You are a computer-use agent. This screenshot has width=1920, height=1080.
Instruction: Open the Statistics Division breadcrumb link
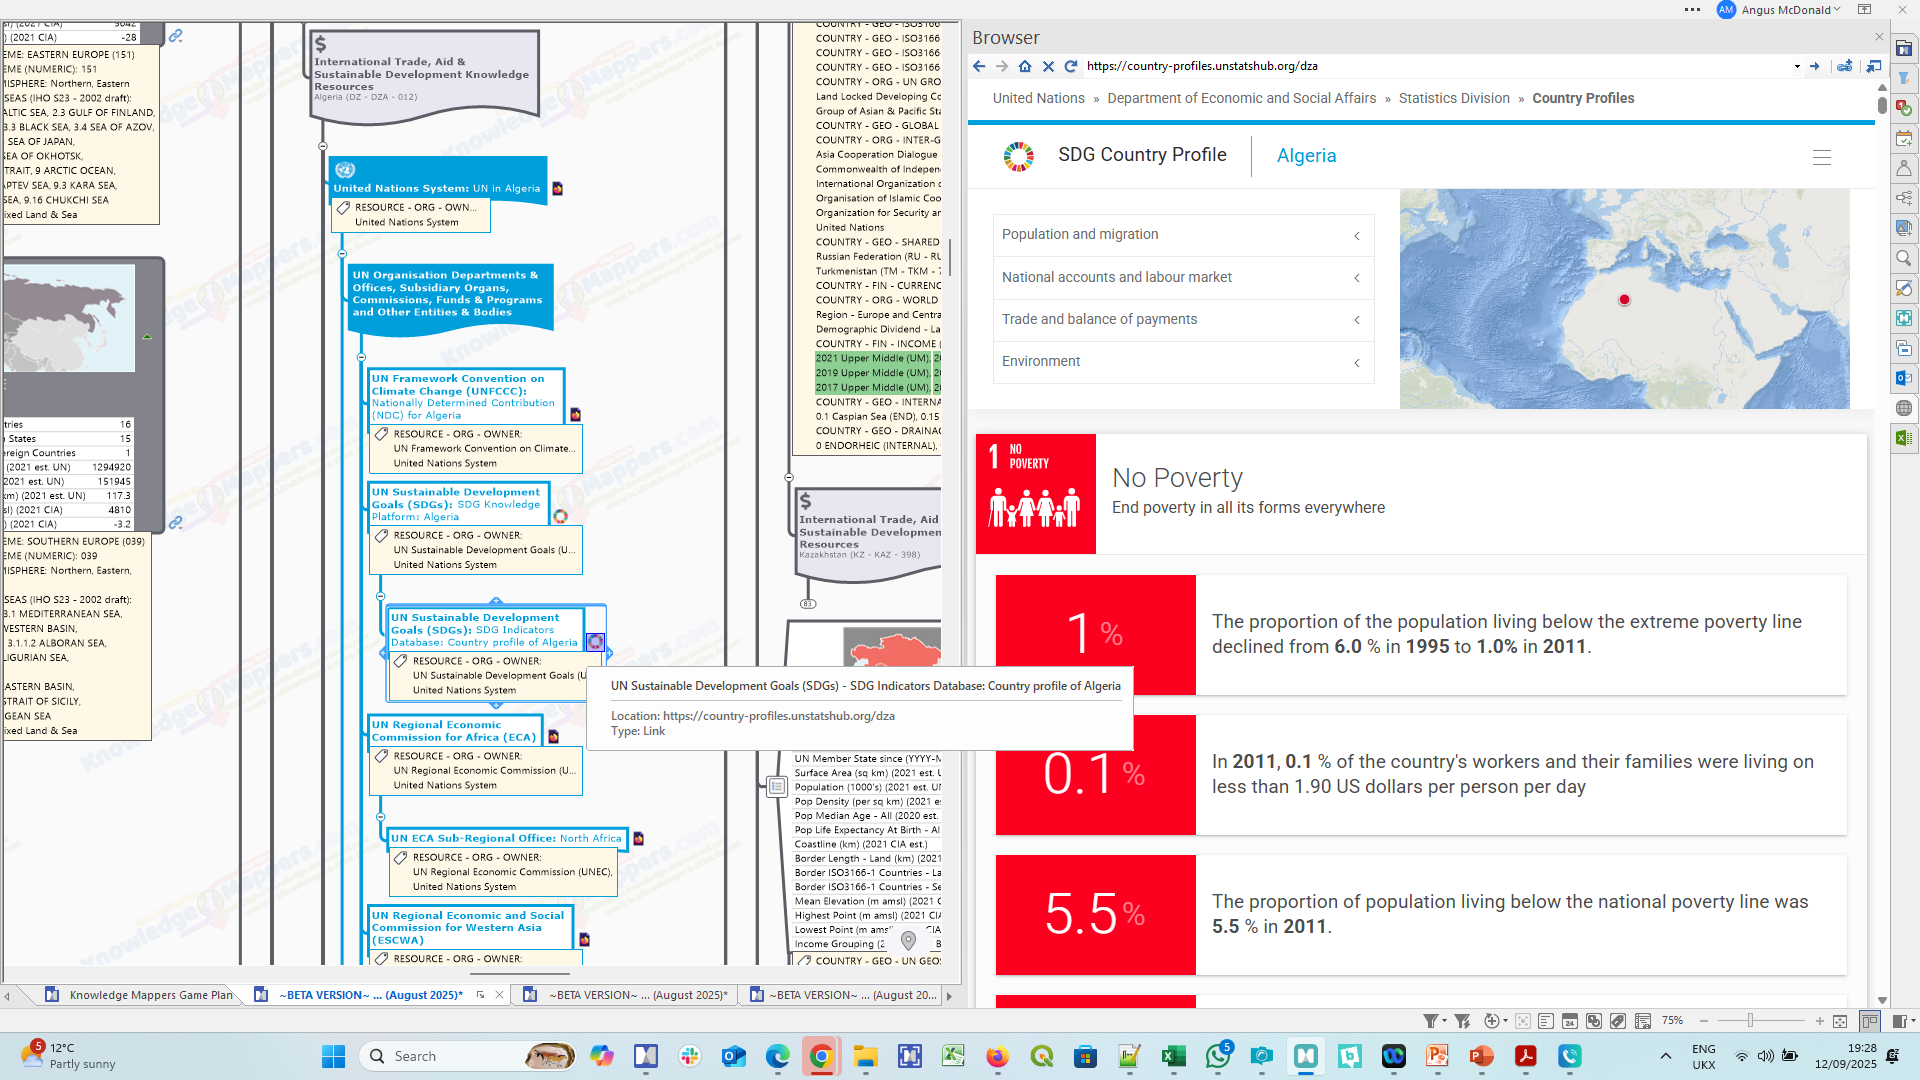[x=1453, y=98]
